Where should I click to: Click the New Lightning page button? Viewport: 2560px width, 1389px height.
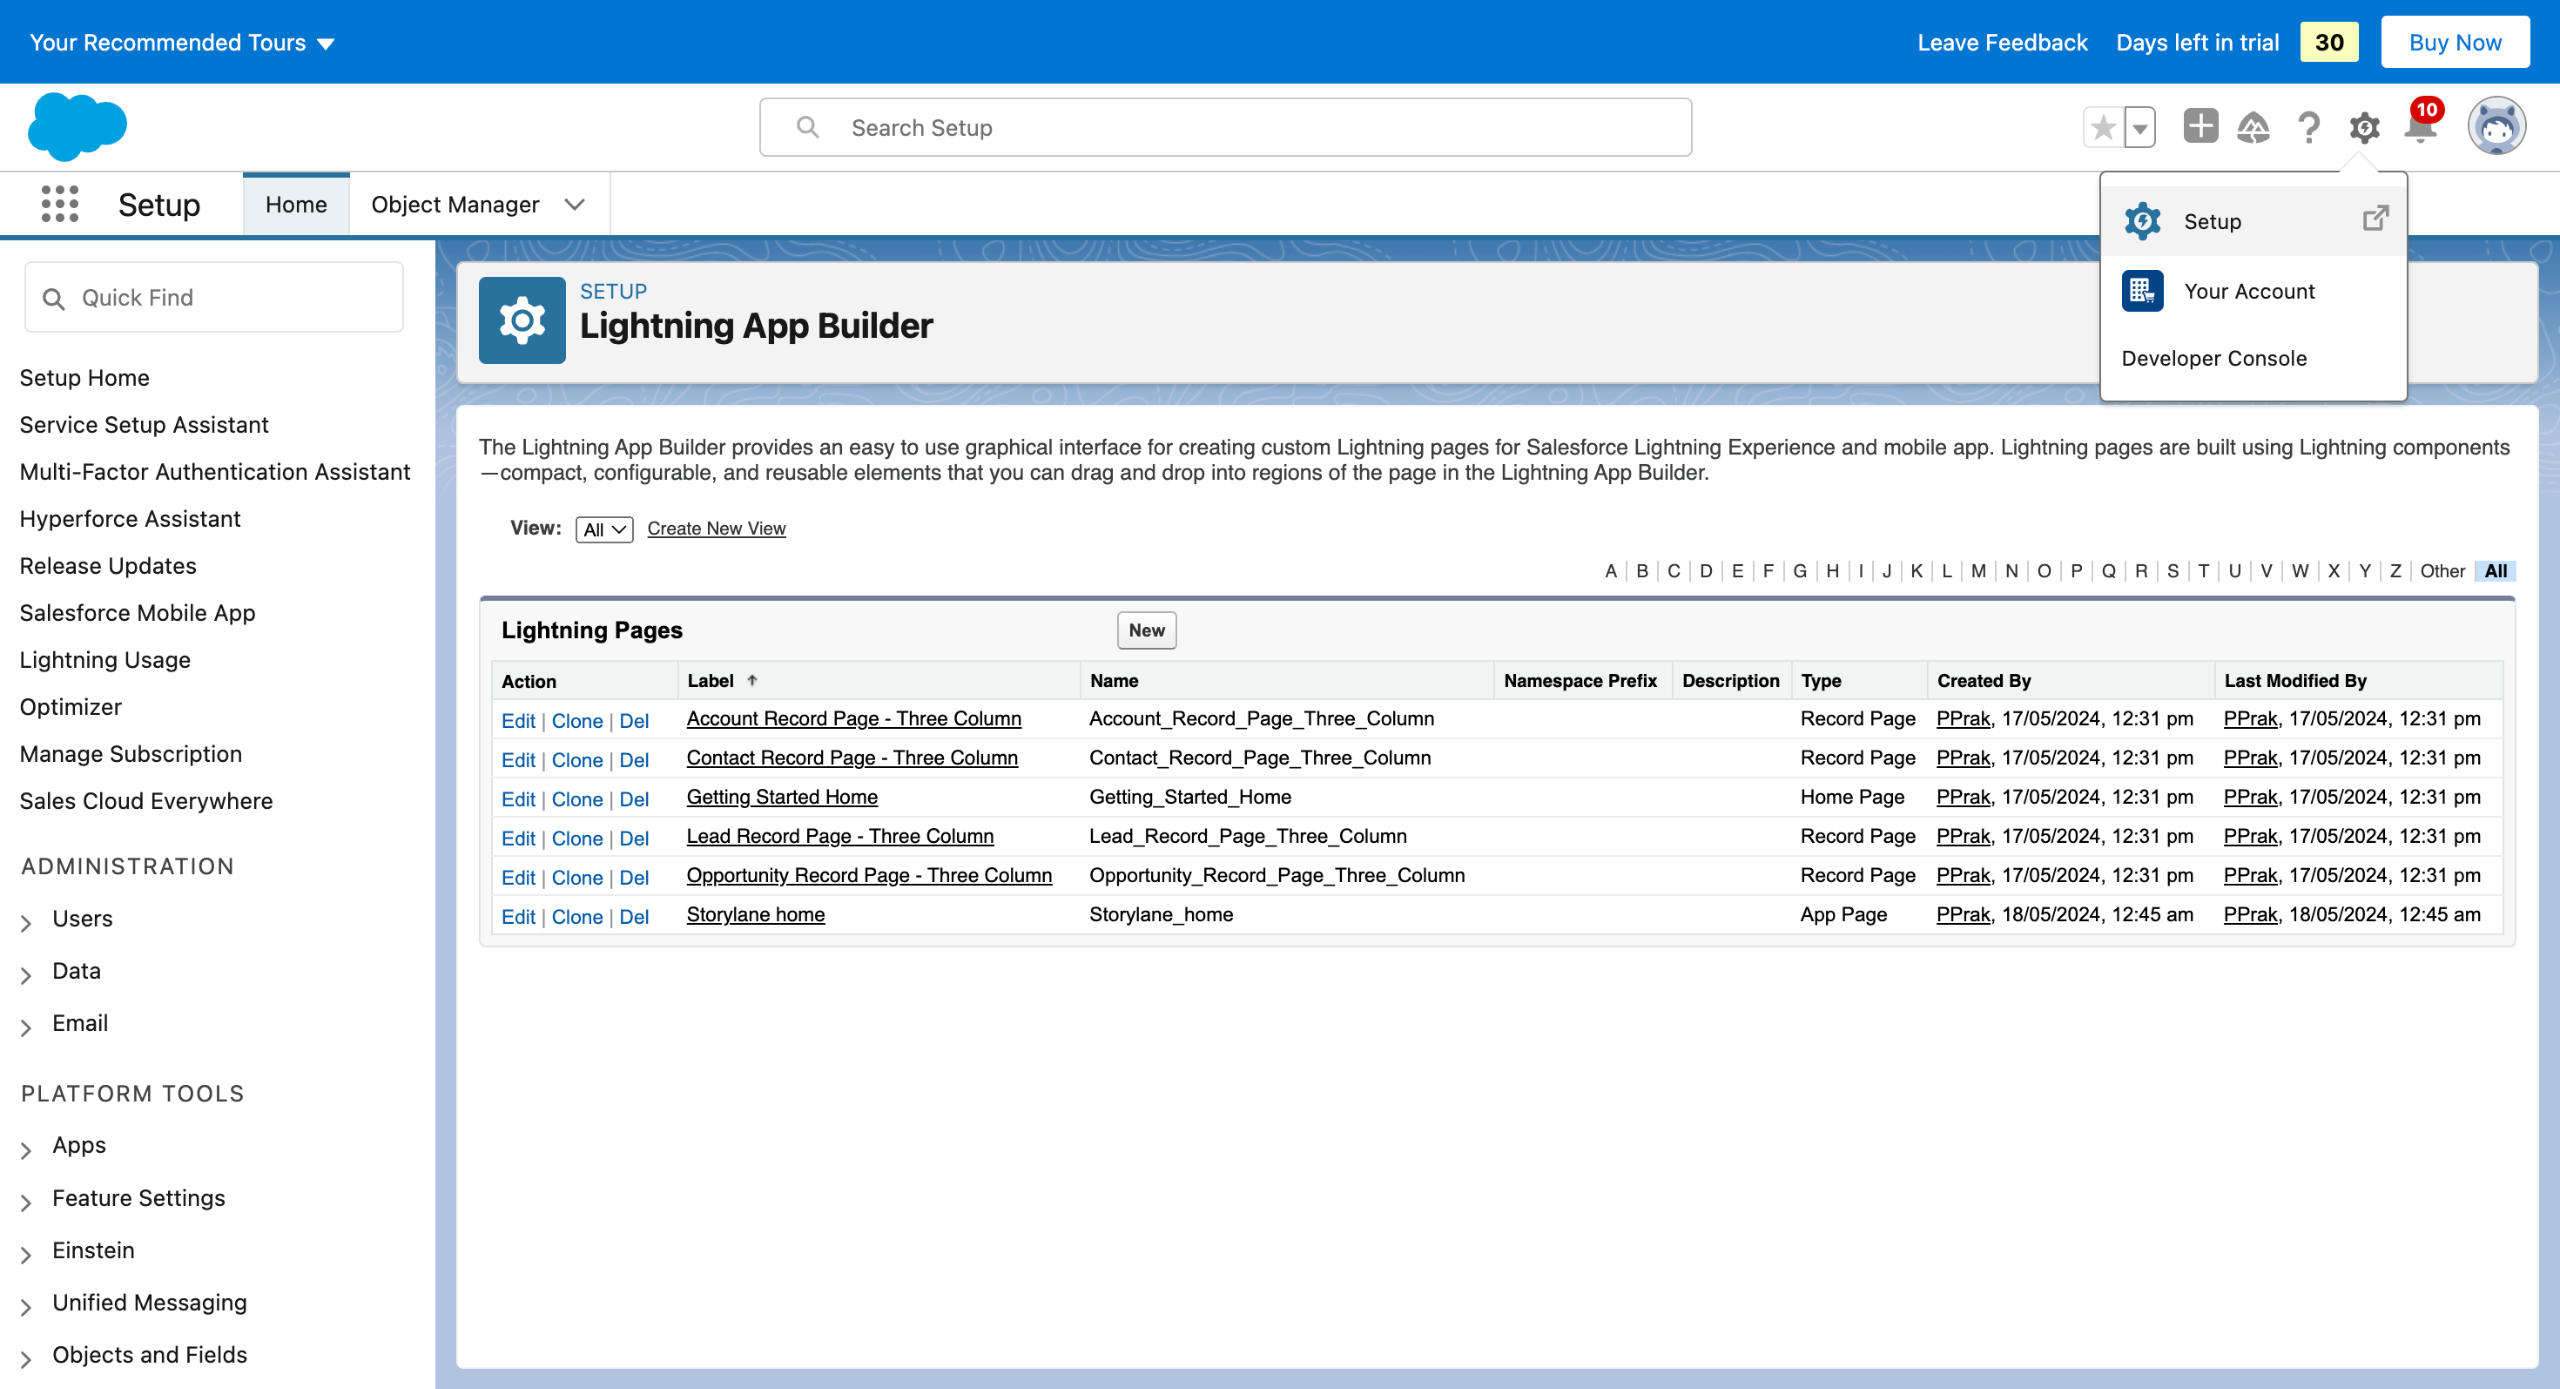tap(1146, 630)
